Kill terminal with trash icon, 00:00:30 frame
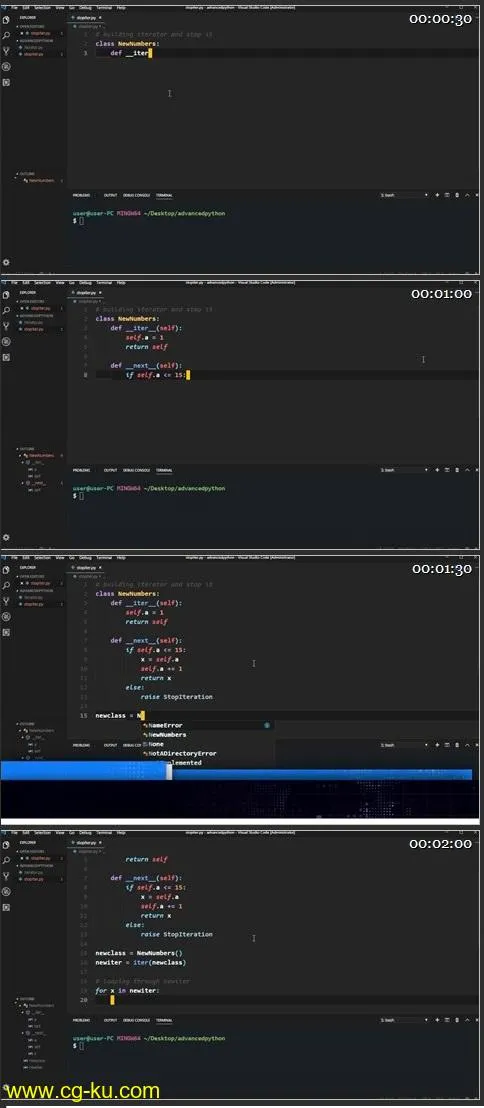The height and width of the screenshot is (1108, 484). coord(456,194)
